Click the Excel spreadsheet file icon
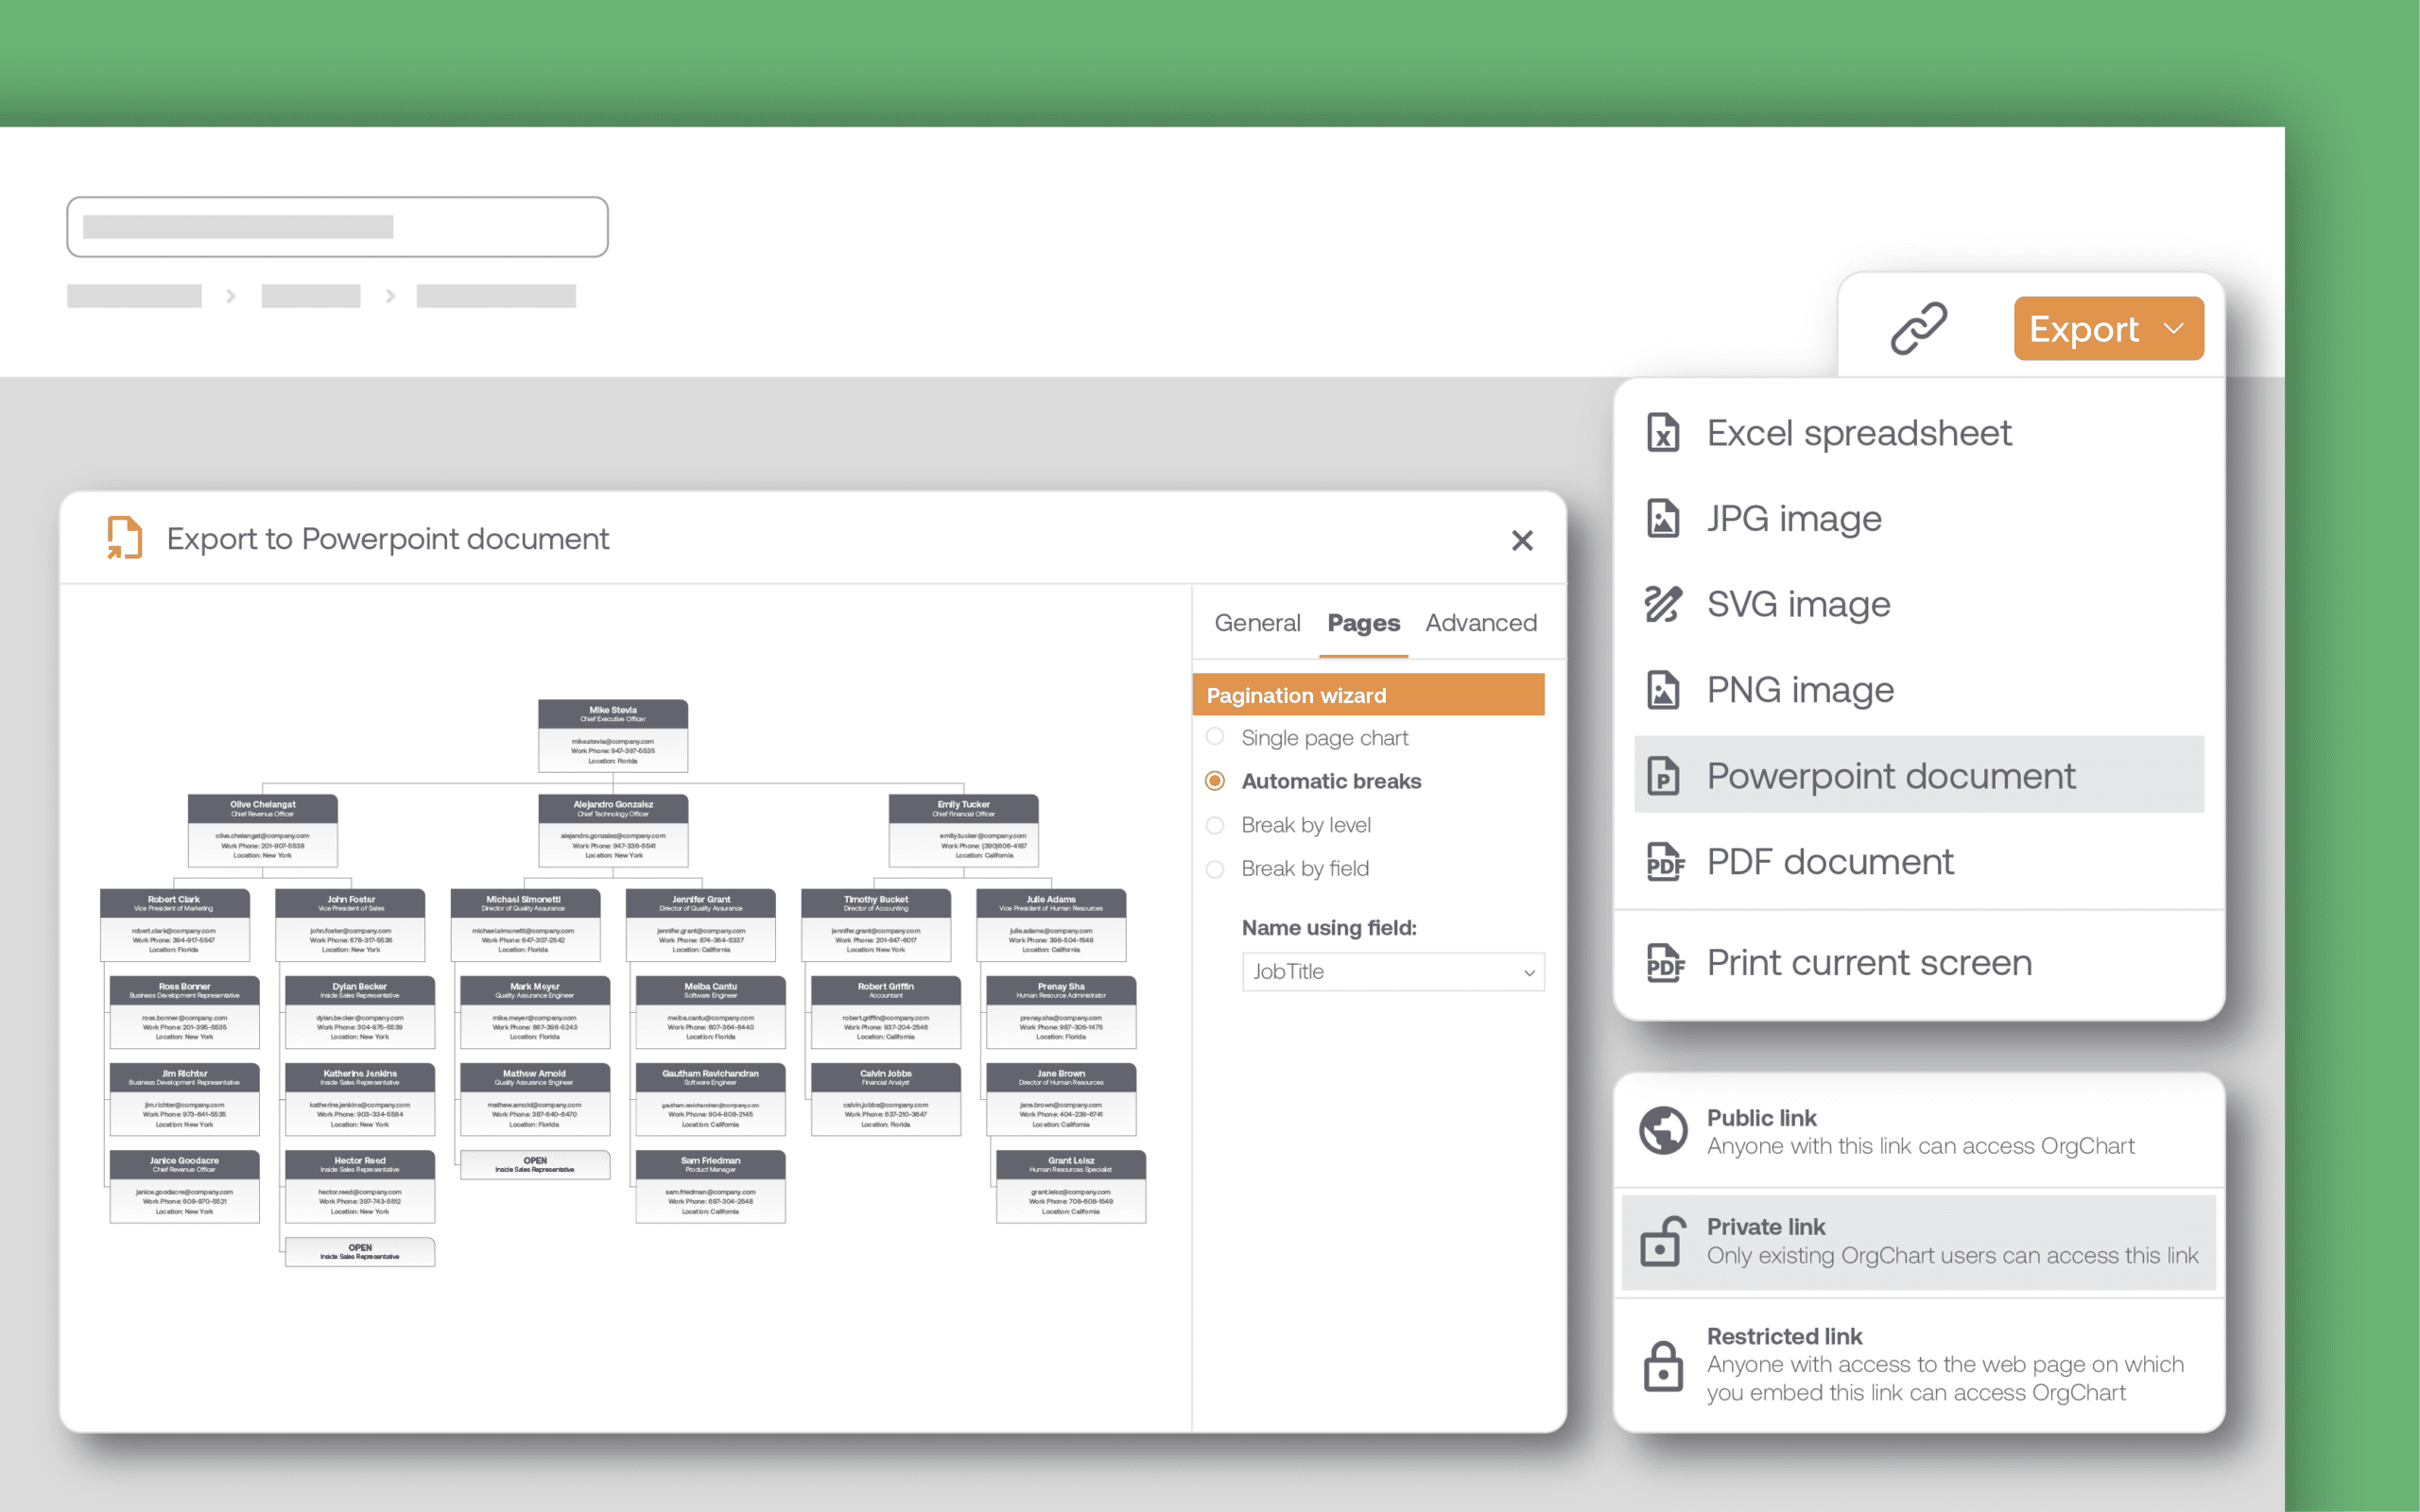Image resolution: width=2420 pixels, height=1512 pixels. pos(1662,433)
